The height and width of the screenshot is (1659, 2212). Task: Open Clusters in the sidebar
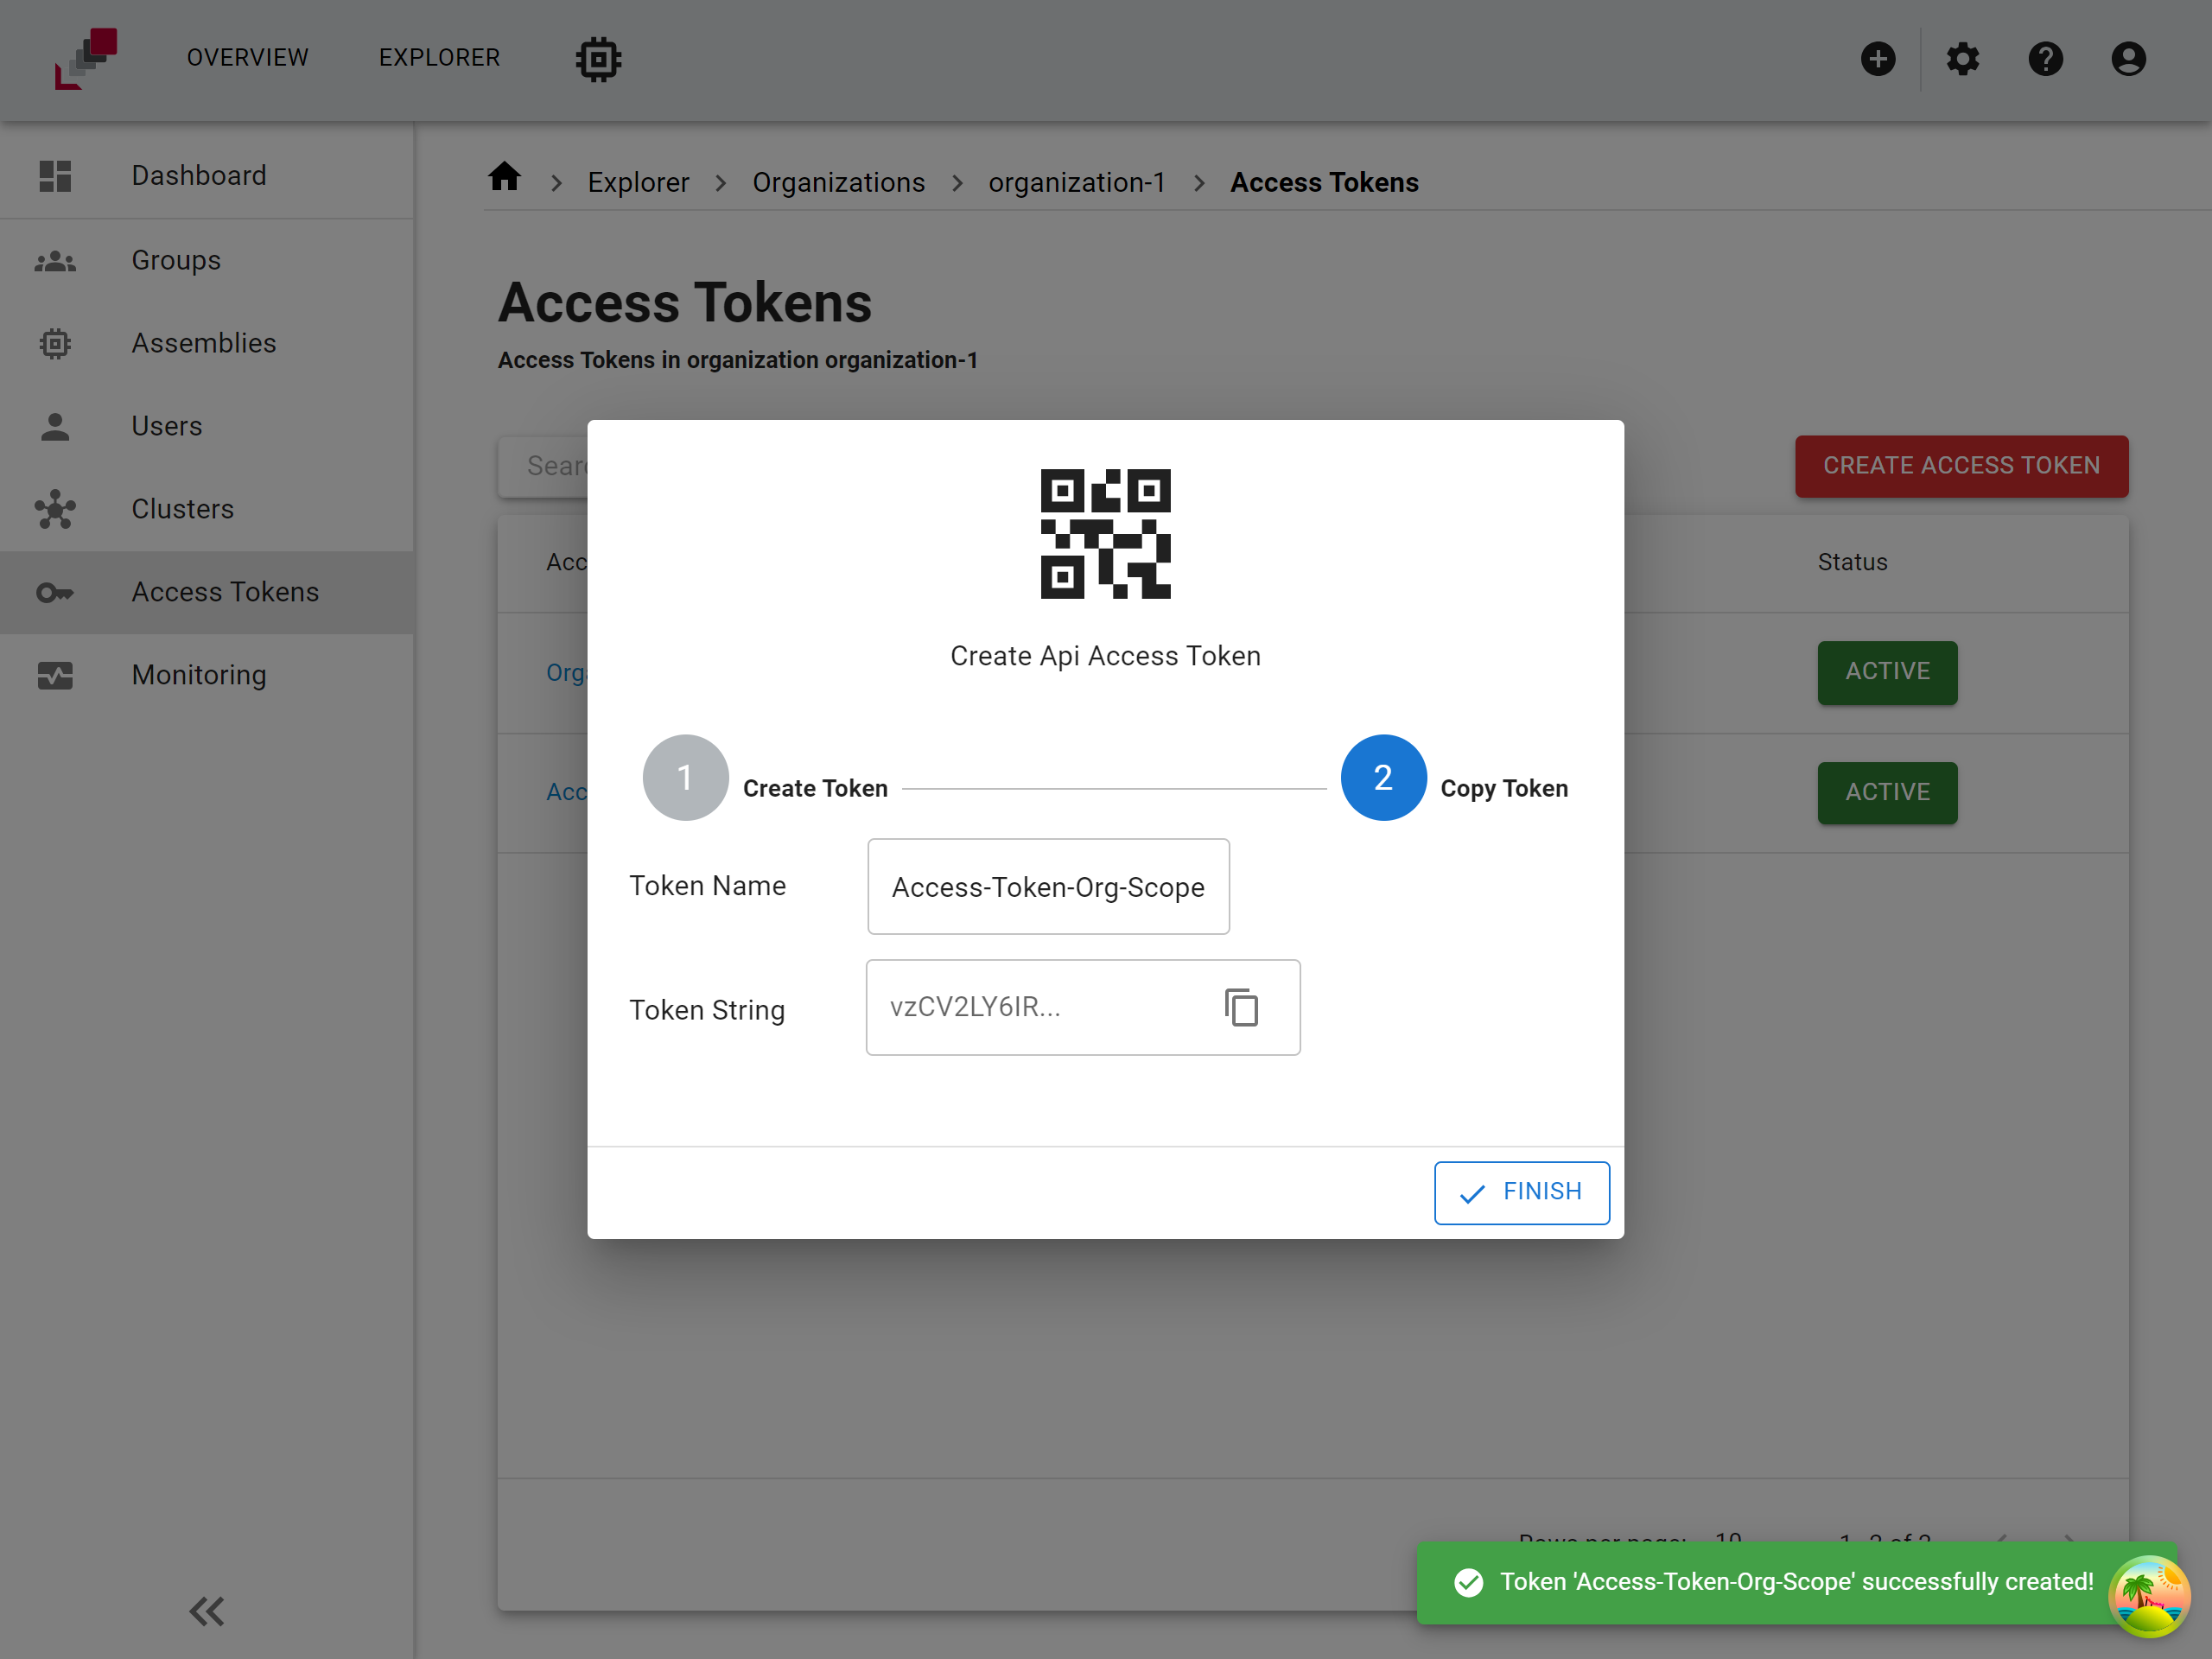click(x=207, y=509)
